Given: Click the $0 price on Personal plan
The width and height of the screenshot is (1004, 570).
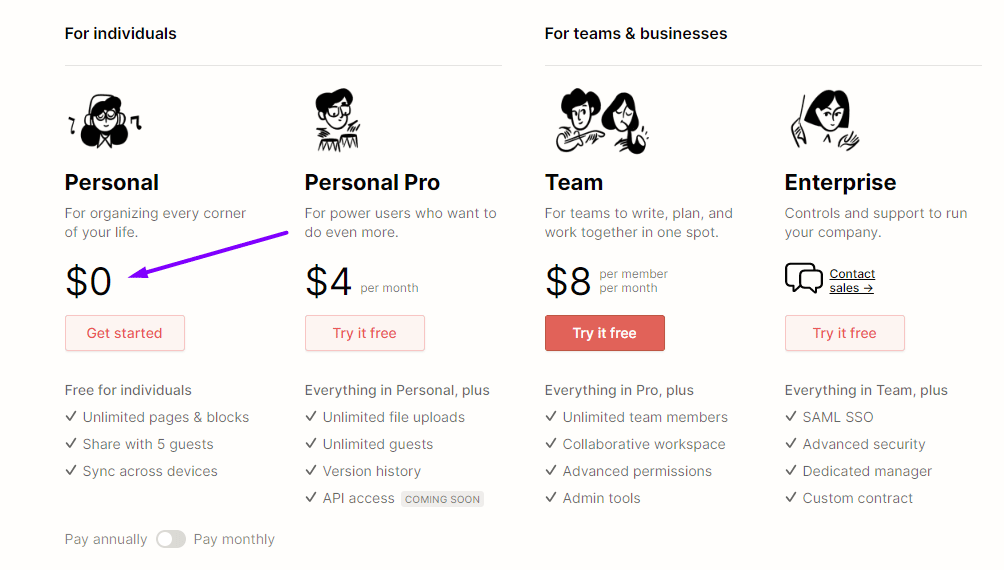Looking at the screenshot, I should coord(88,281).
